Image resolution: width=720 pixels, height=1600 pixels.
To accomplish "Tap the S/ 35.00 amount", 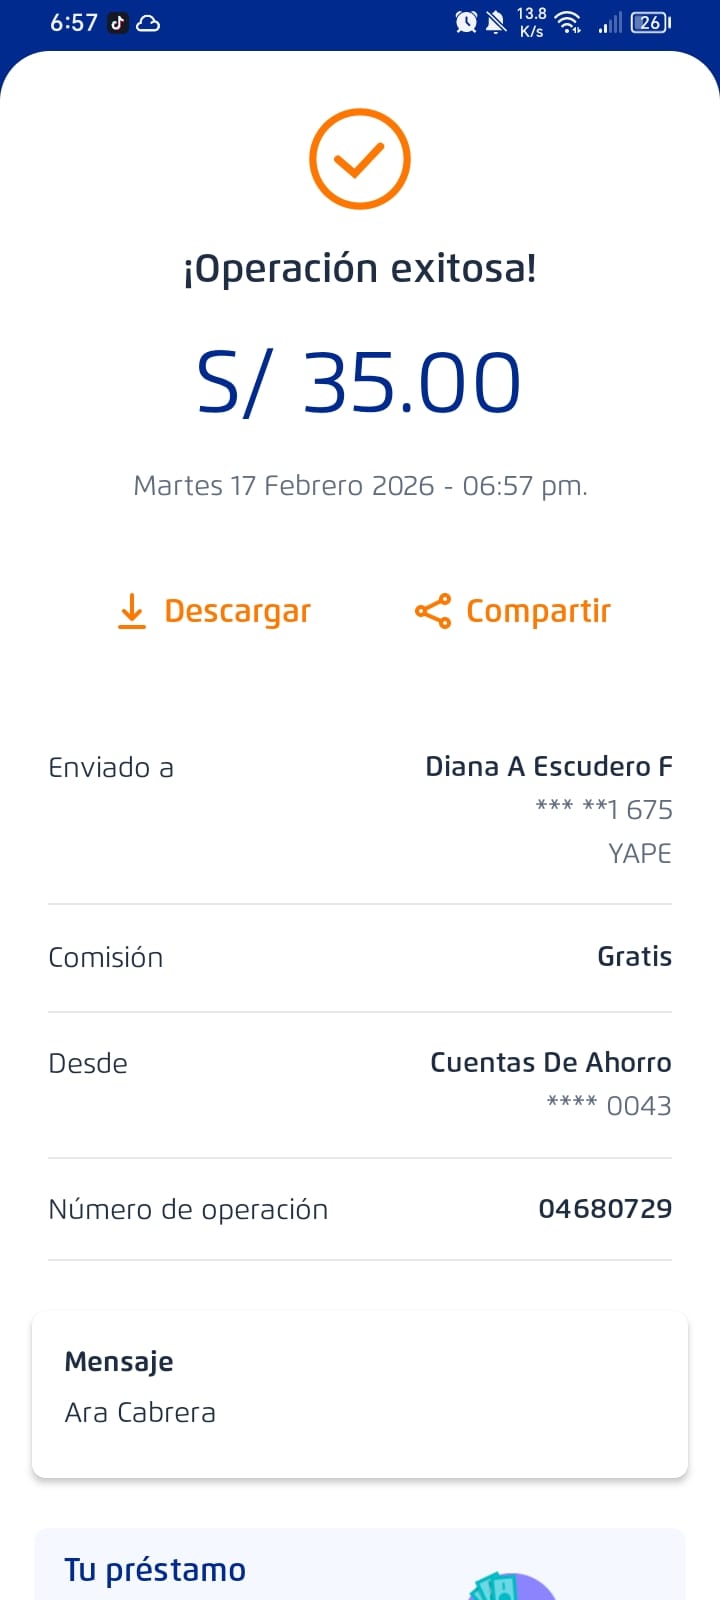I will [x=359, y=383].
